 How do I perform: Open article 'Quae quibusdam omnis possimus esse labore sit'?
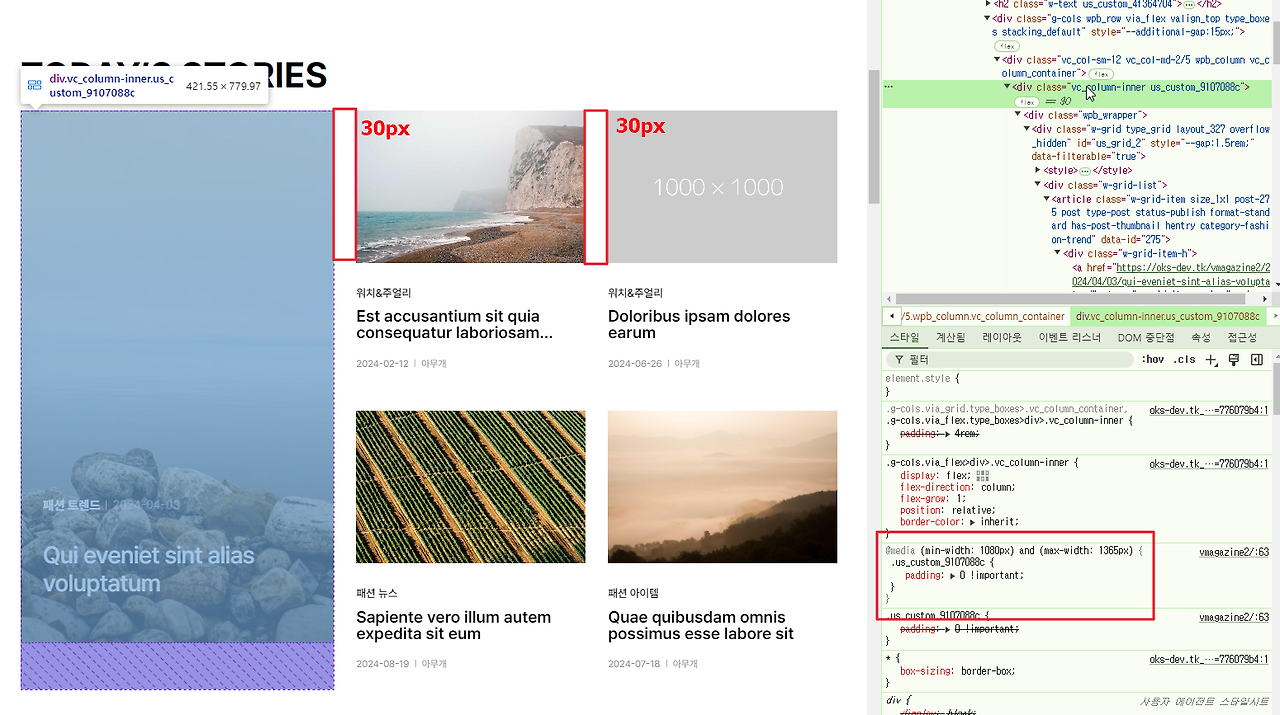[701, 626]
